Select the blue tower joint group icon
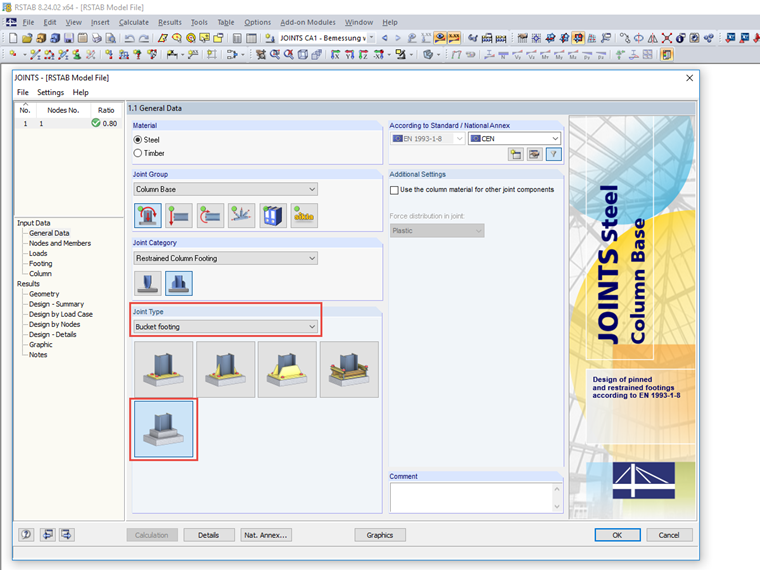 (x=273, y=216)
